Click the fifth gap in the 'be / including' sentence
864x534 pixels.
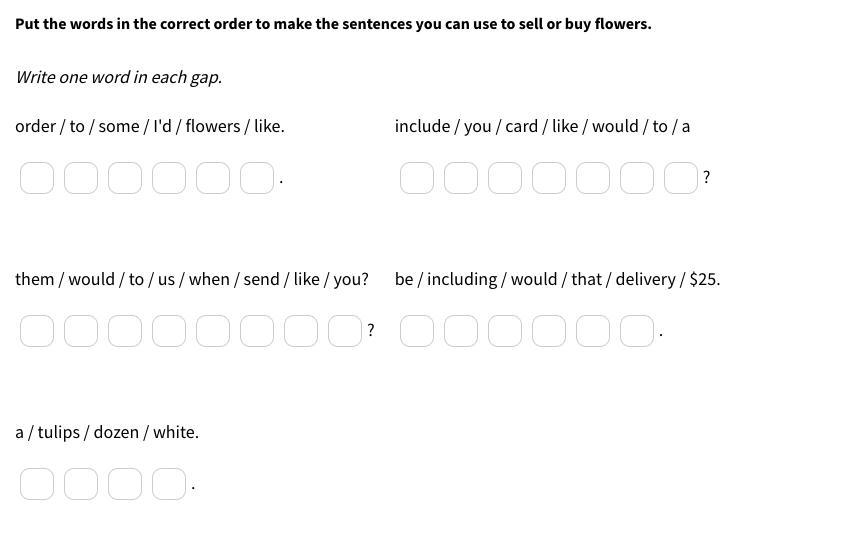[593, 331]
